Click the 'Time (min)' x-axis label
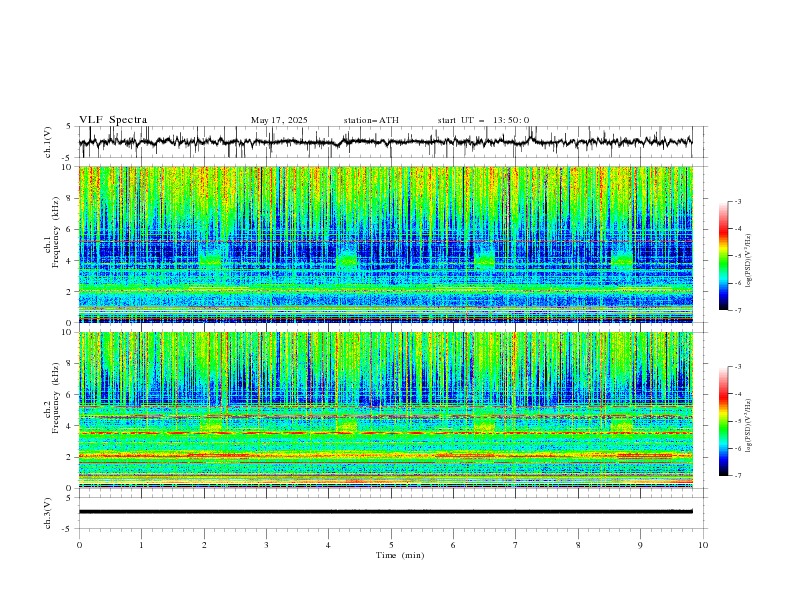This screenshot has height=612, width=792. pos(400,555)
